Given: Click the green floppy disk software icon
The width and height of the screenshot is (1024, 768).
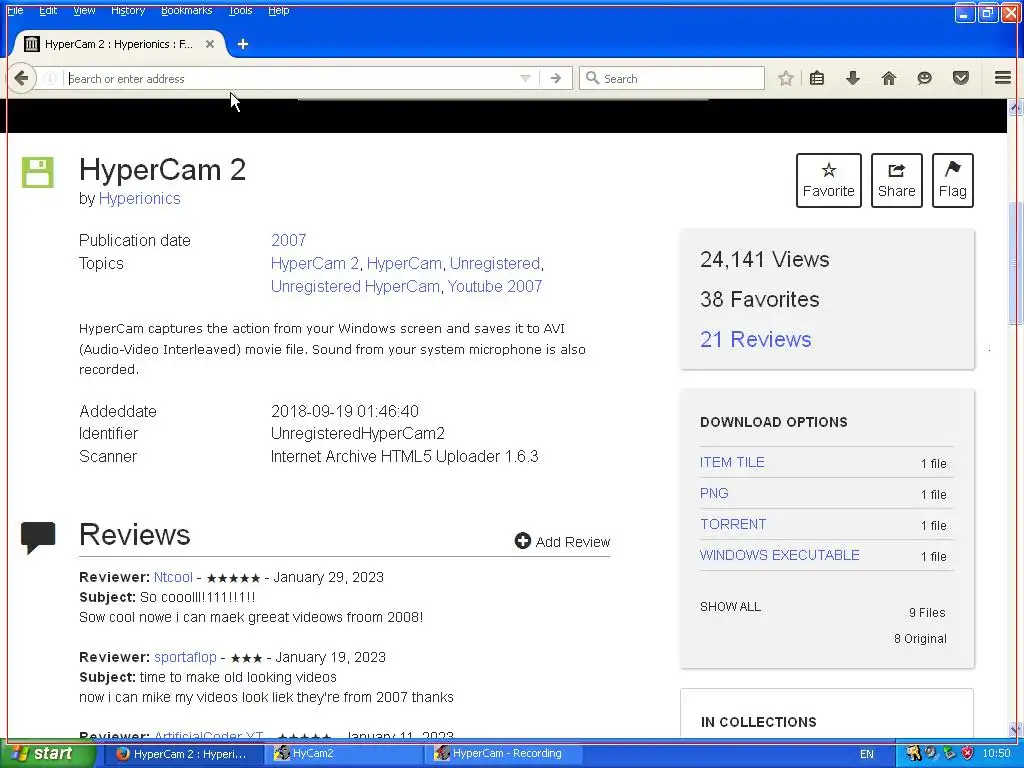Looking at the screenshot, I should click(x=38, y=172).
